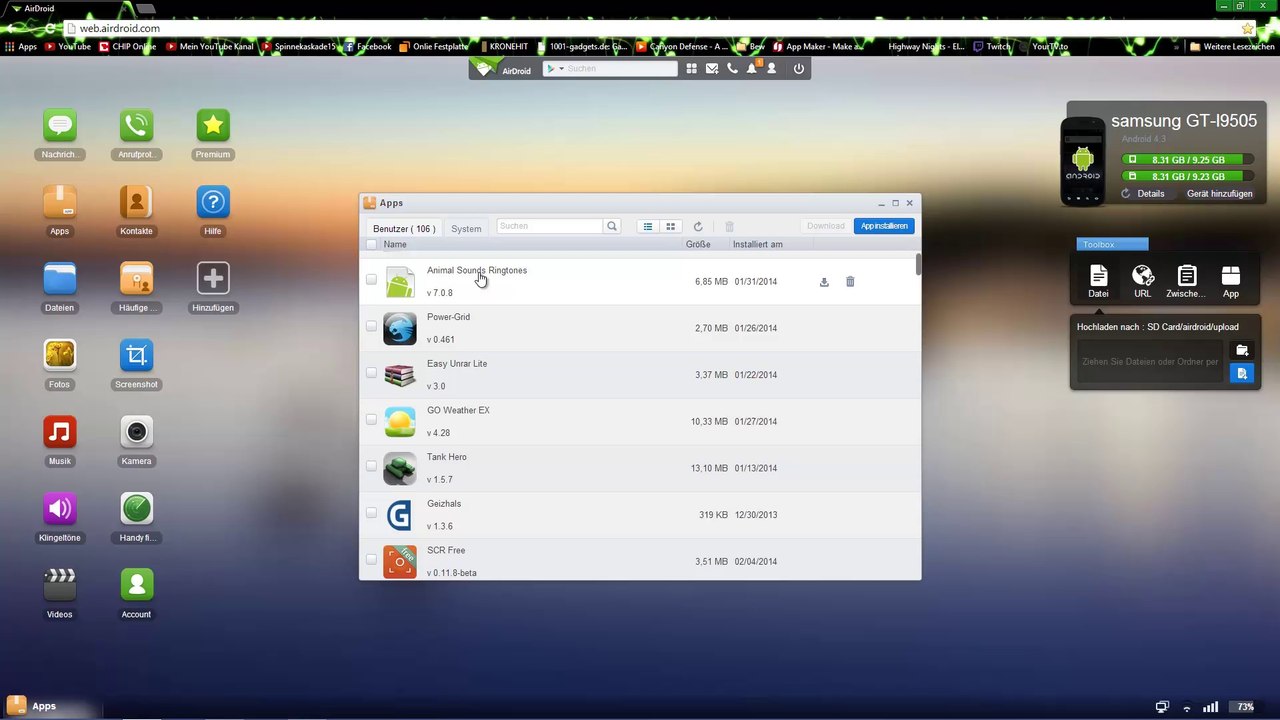Check the Easy Unrar Lite checkbox
The width and height of the screenshot is (1280, 720).
pos(371,373)
